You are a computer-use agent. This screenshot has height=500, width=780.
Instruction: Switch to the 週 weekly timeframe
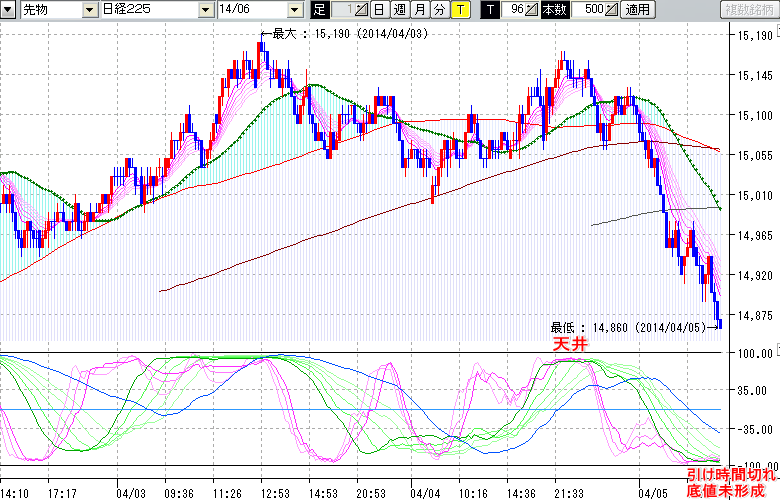coord(399,10)
